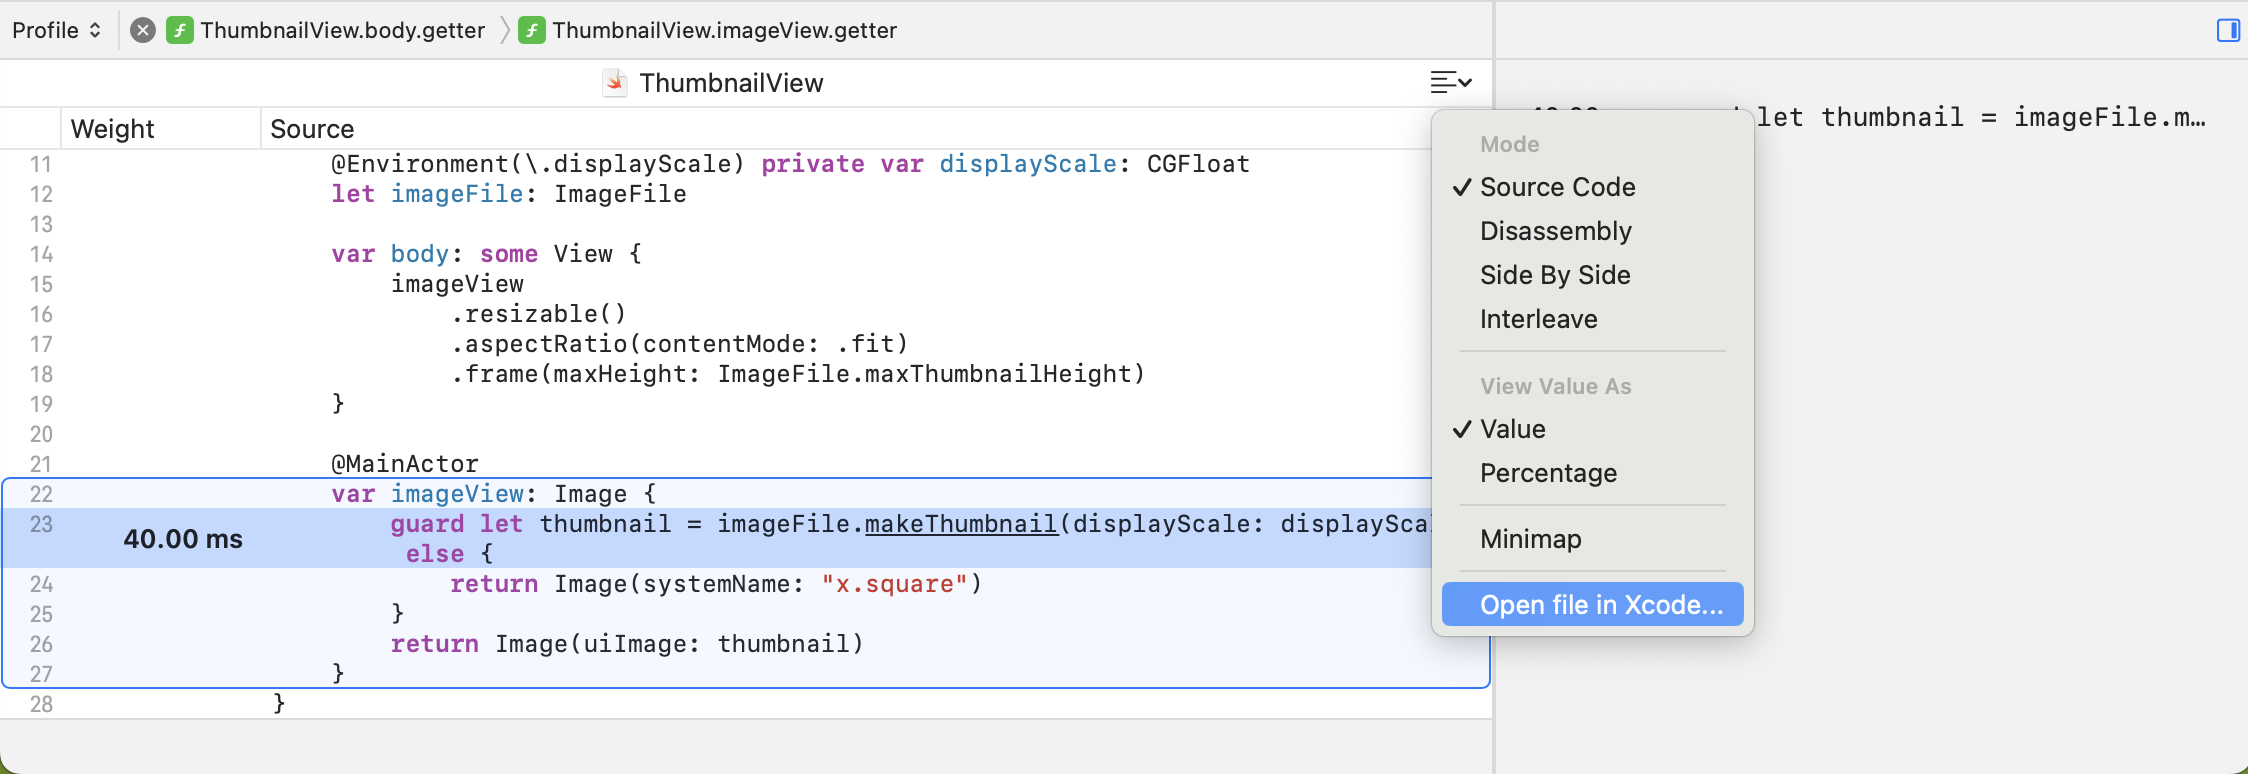Click the '.resizable()' line
The width and height of the screenshot is (2248, 774).
click(538, 314)
